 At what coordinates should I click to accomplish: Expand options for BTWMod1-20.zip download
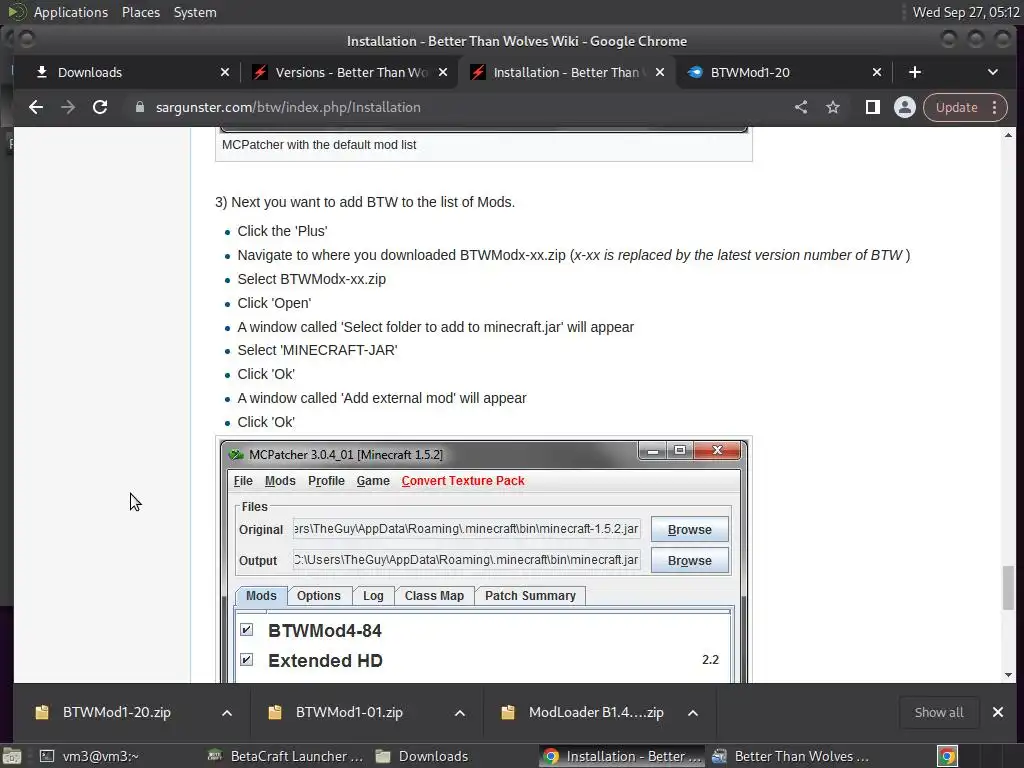(x=227, y=712)
